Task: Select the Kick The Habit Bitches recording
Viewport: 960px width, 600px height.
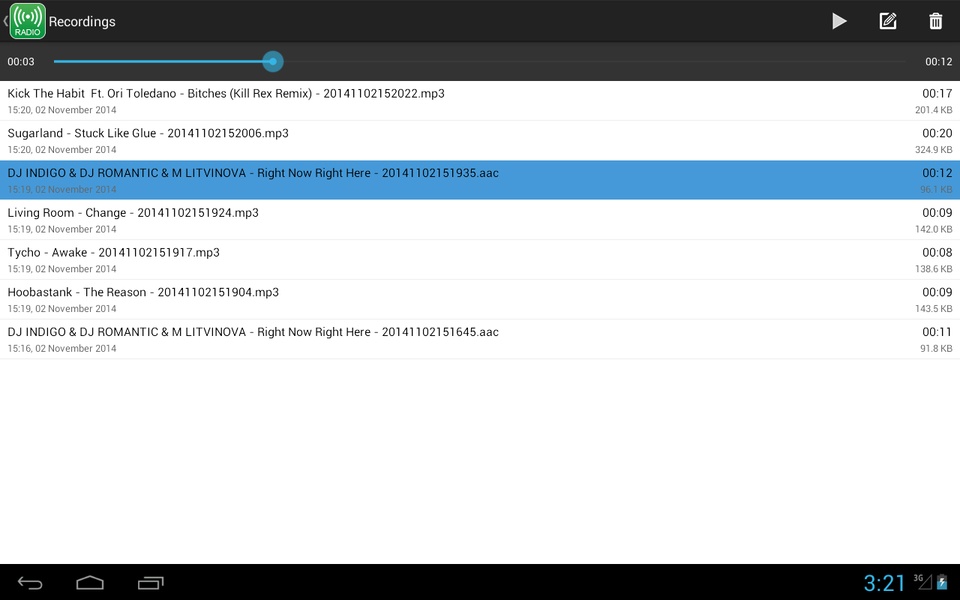Action: pos(480,101)
